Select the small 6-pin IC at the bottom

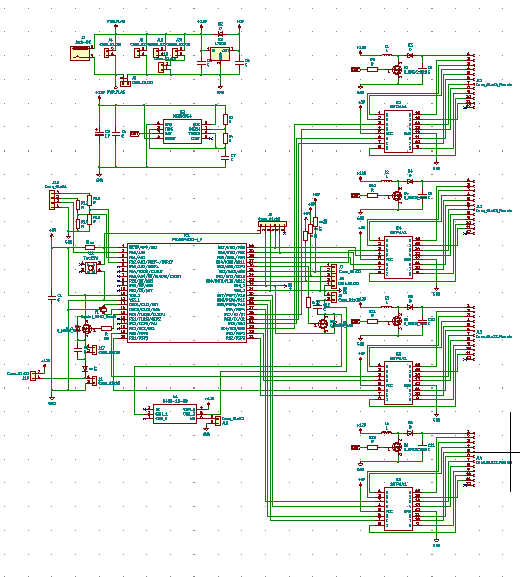point(175,414)
